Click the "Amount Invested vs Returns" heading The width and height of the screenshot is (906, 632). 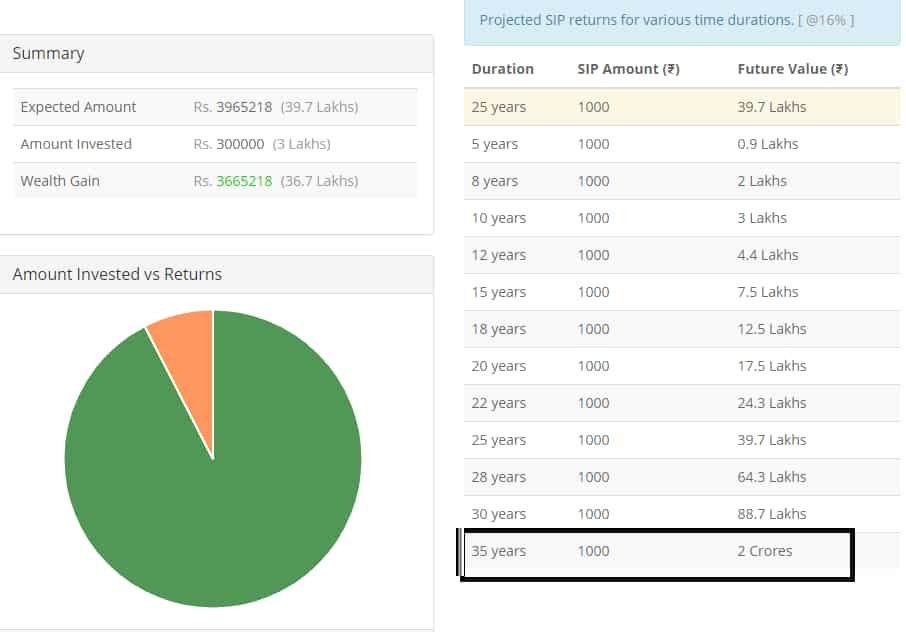pyautogui.click(x=117, y=274)
